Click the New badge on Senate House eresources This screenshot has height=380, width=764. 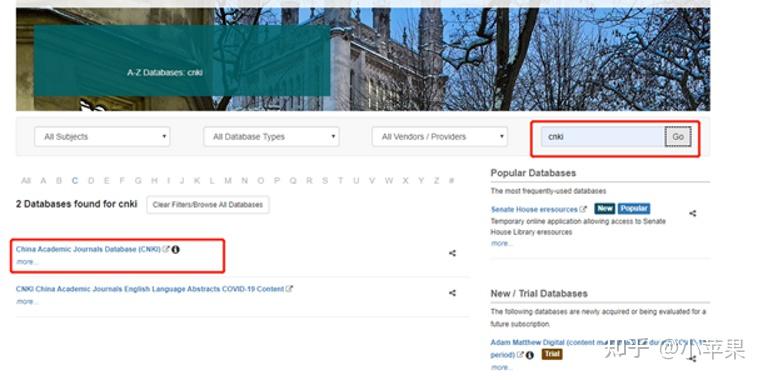605,209
